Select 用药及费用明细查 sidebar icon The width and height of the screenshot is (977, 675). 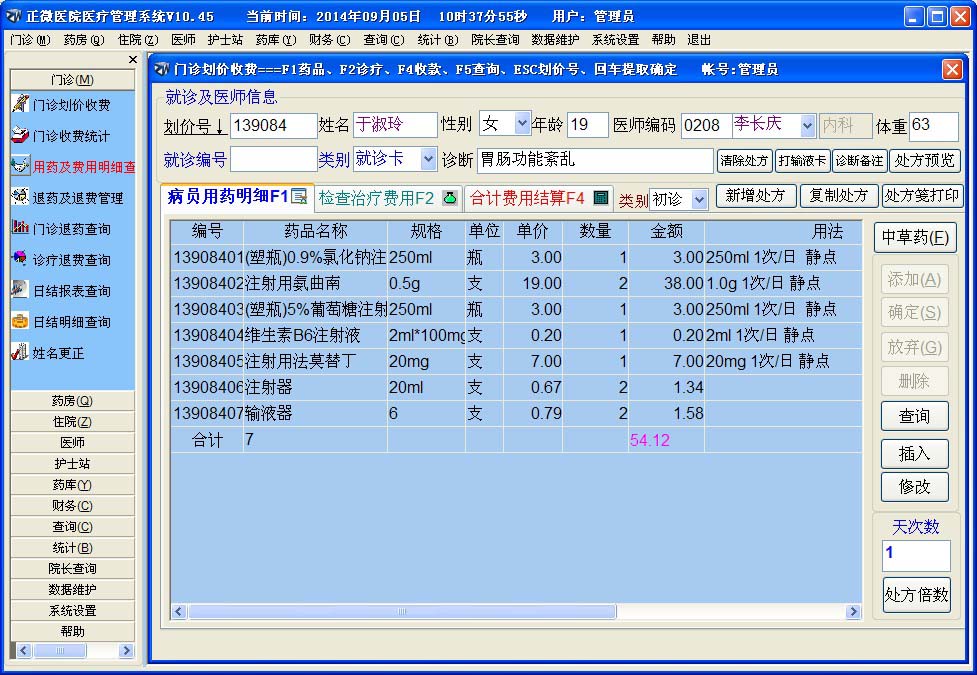20,166
